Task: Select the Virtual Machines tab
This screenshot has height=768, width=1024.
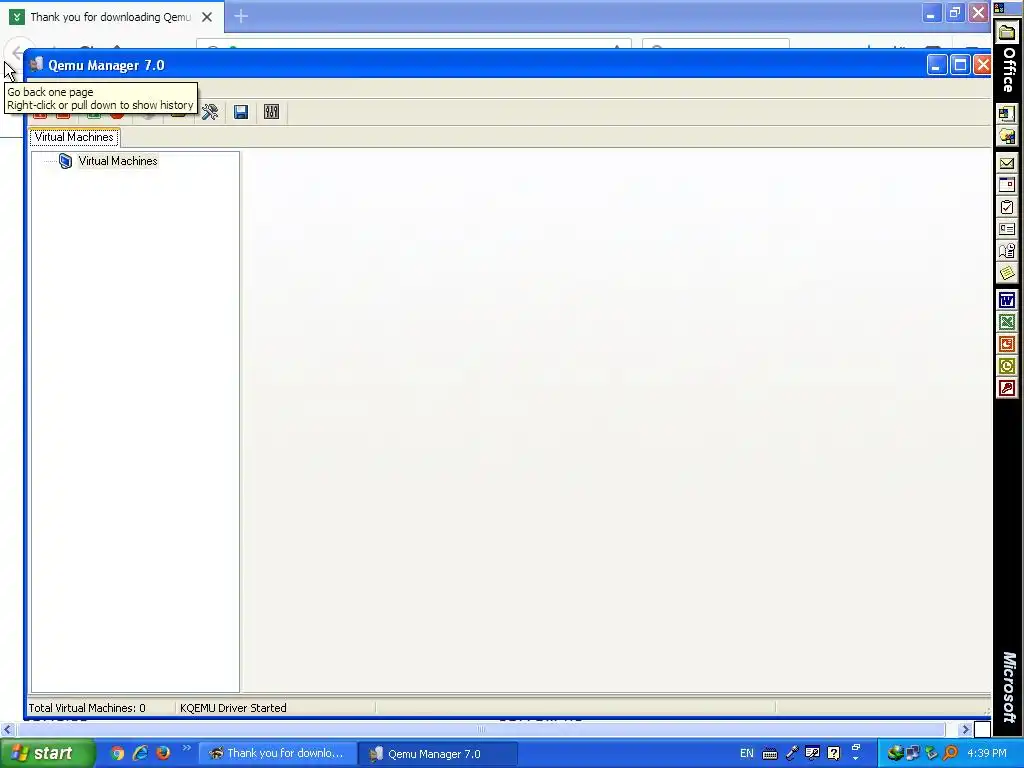Action: 74,137
